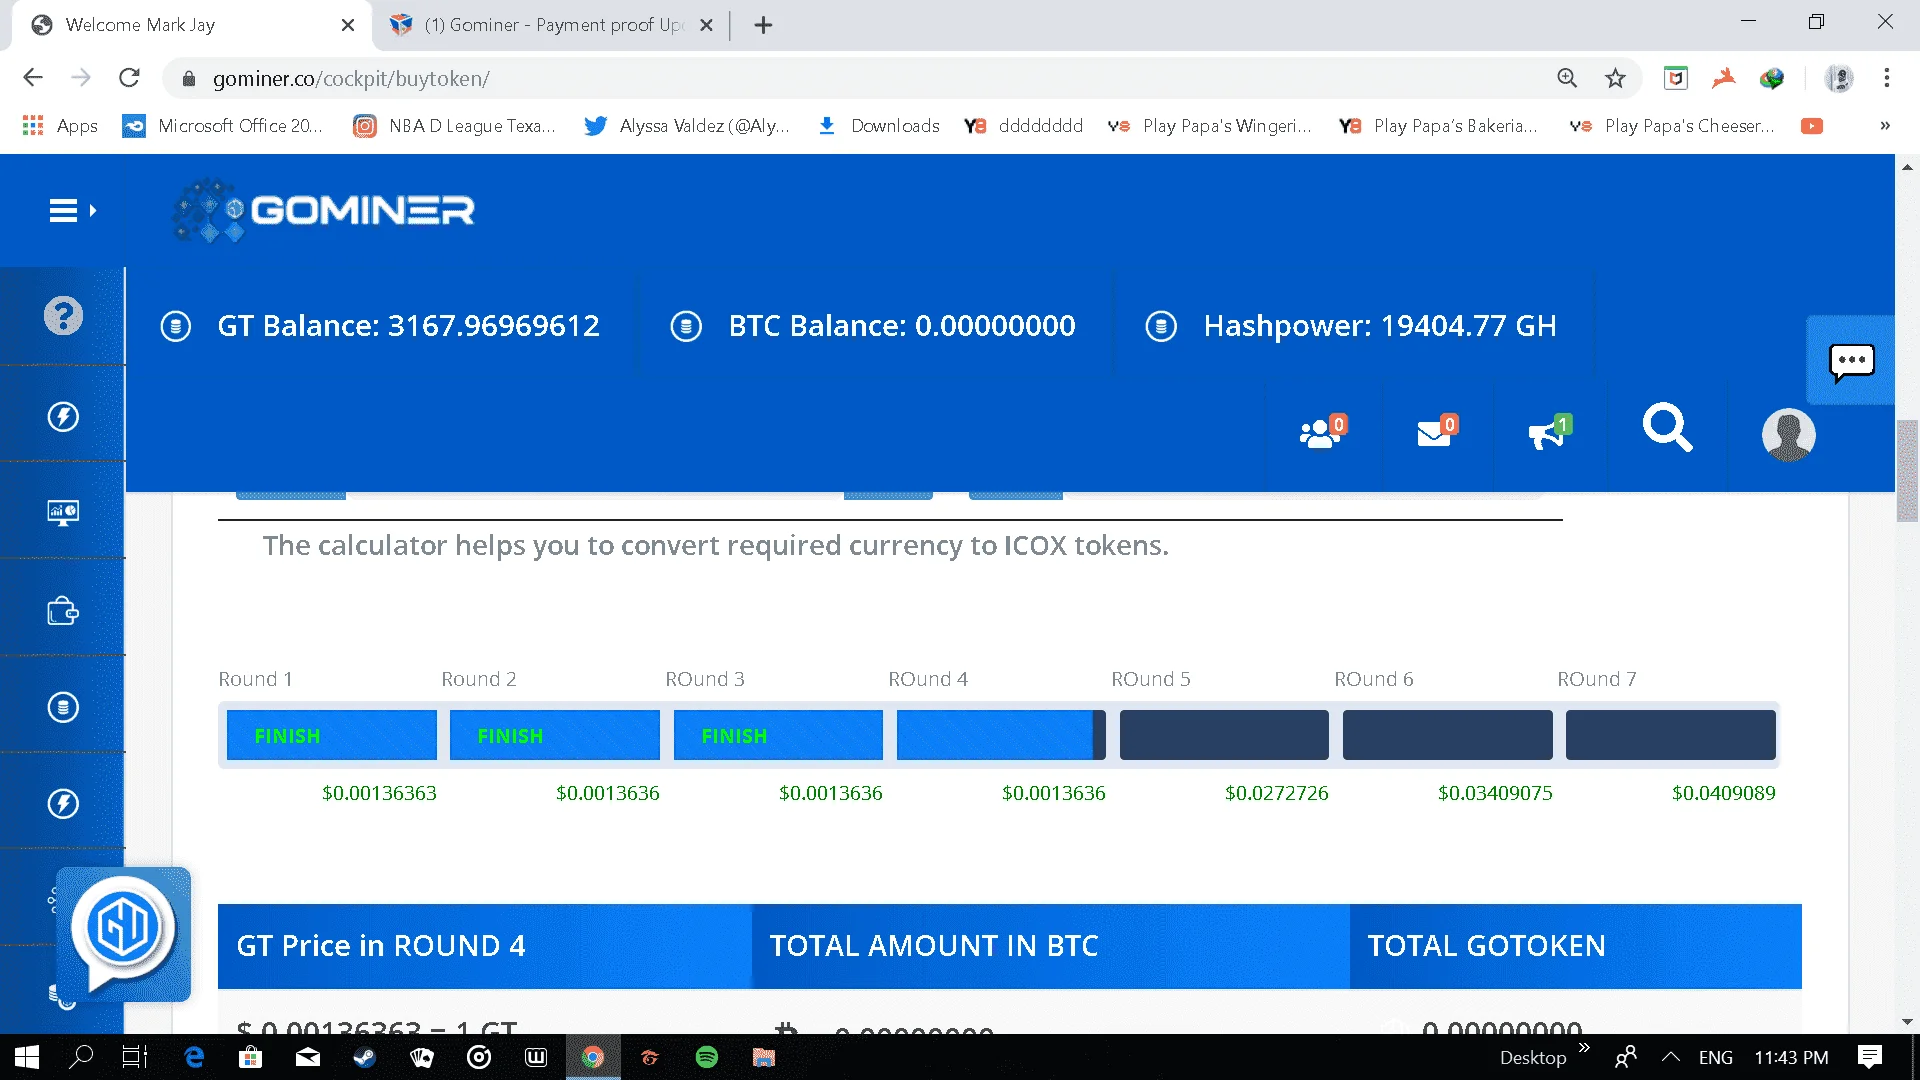Show more bookmarks chevron
The image size is (1920, 1080).
[x=1885, y=126]
